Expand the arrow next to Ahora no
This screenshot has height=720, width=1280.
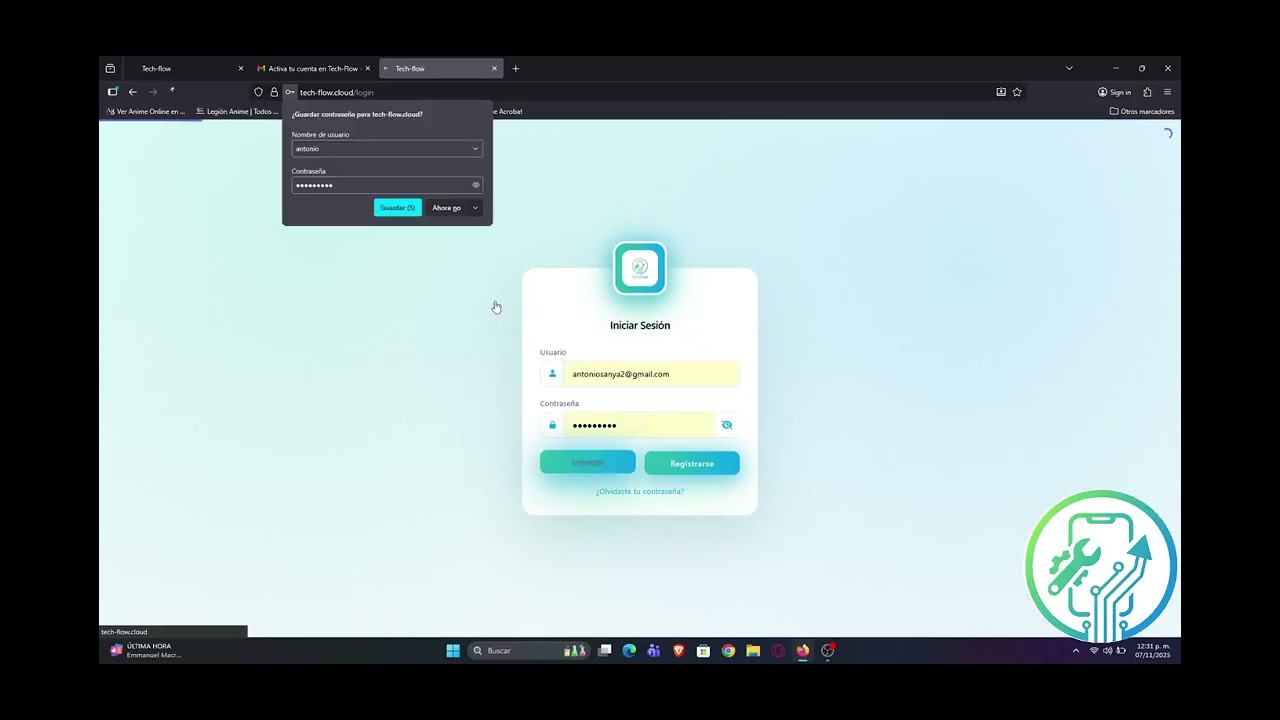tap(476, 208)
